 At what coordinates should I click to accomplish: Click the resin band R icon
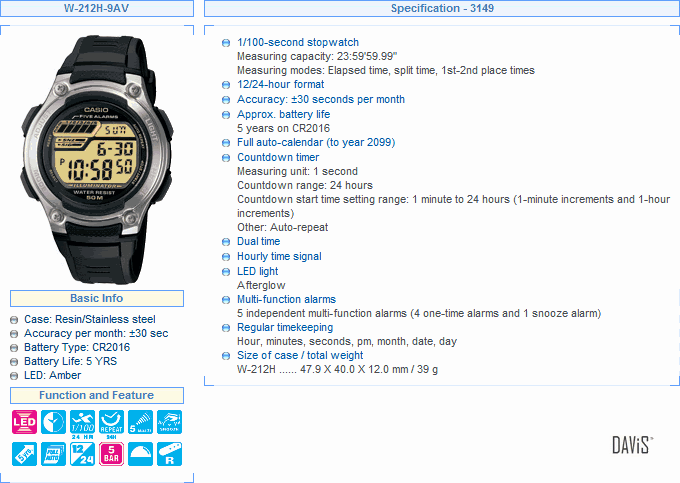point(170,454)
